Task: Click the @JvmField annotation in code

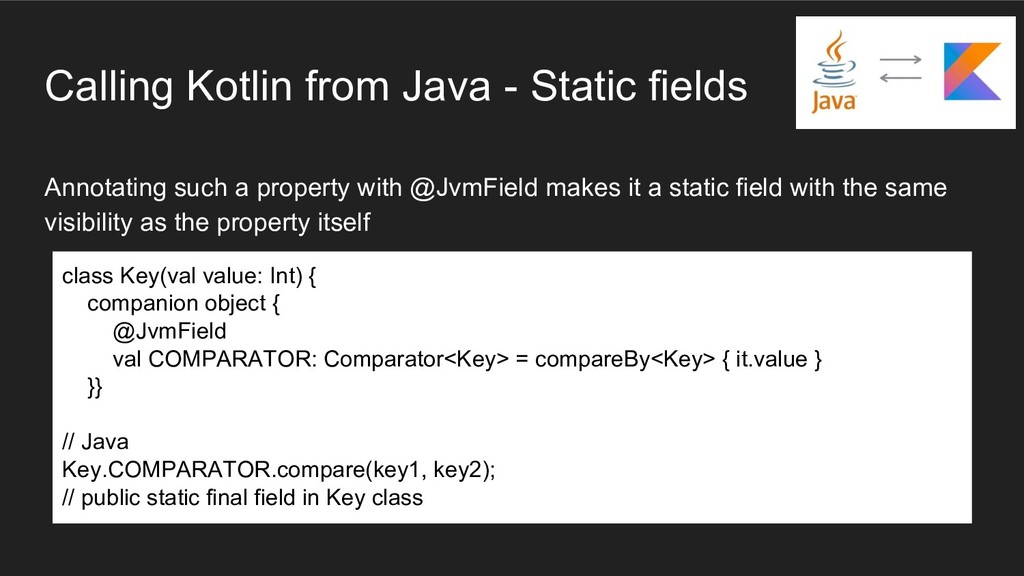Action: point(169,331)
